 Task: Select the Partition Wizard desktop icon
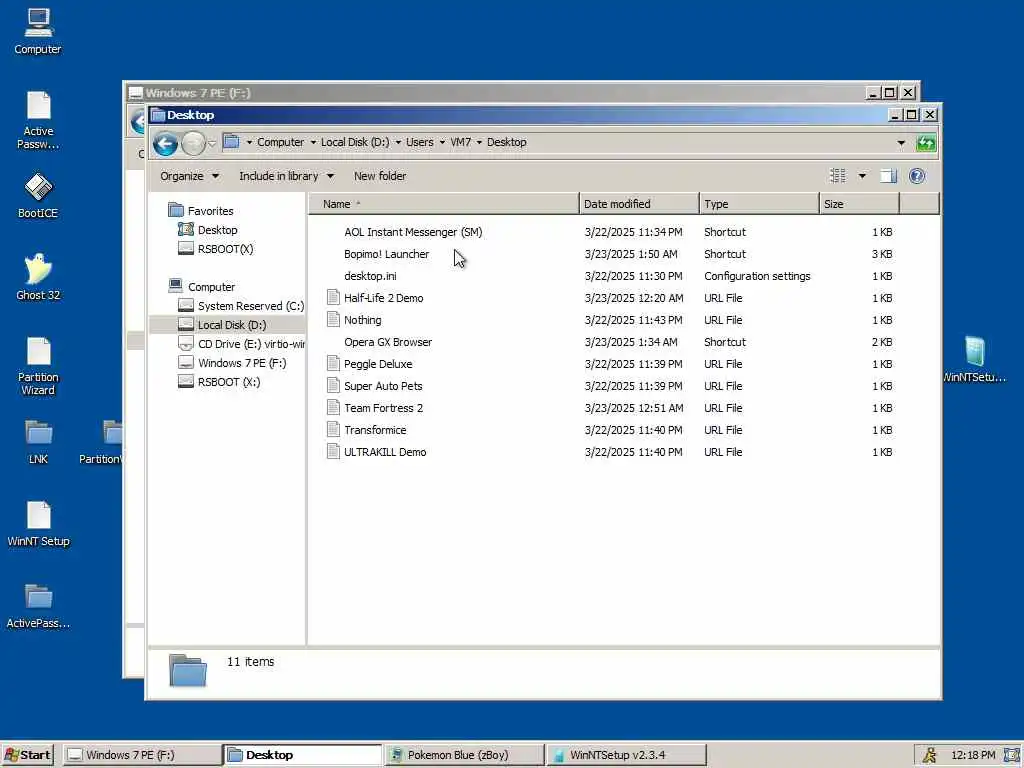38,366
